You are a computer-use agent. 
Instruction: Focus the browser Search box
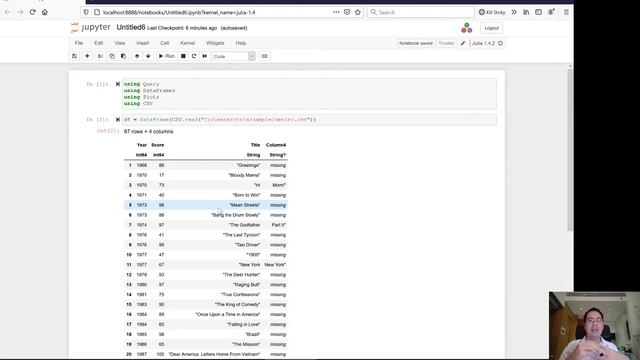click(x=420, y=12)
